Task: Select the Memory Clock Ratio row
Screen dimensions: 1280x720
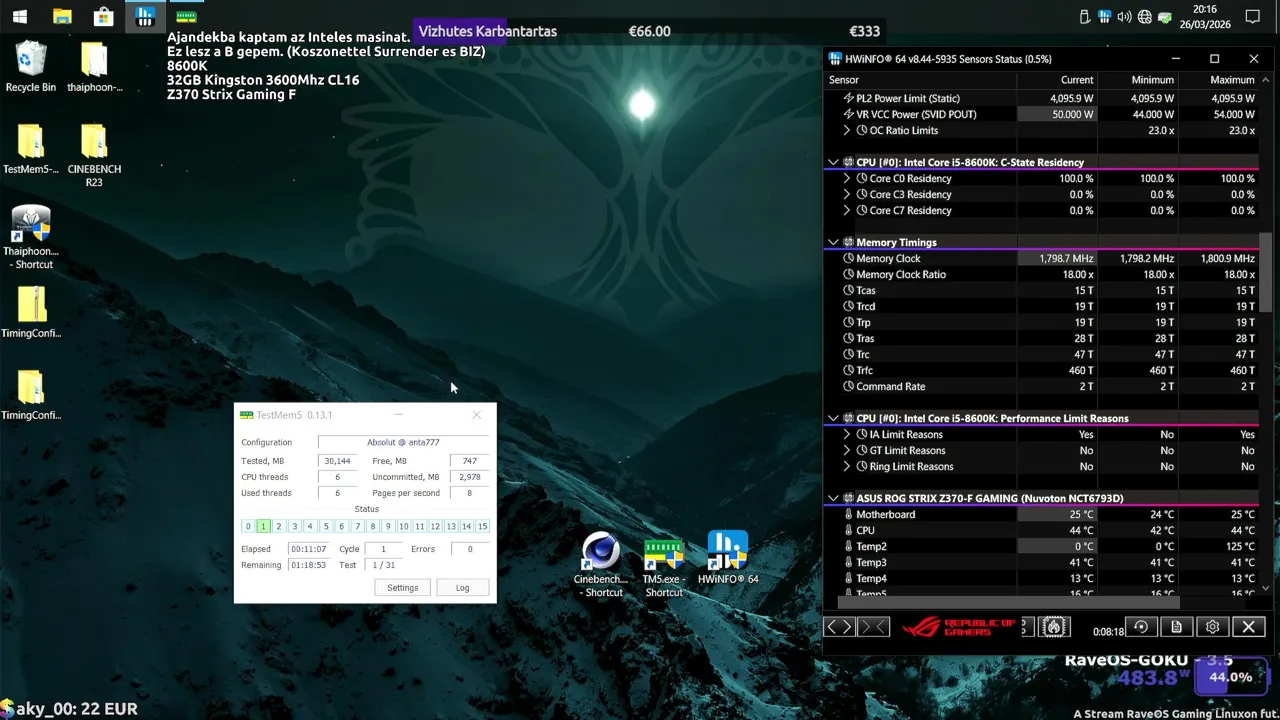Action: [x=1040, y=274]
